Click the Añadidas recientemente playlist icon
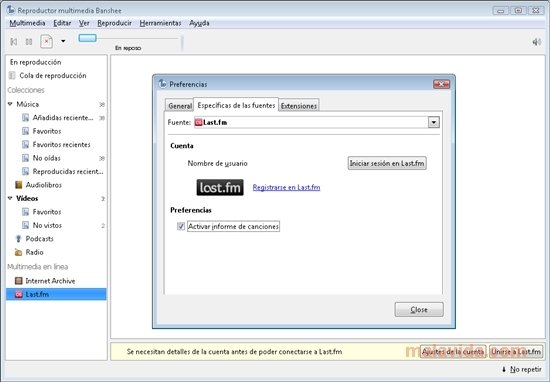Viewport: 550px width, 382px height. 25,118
